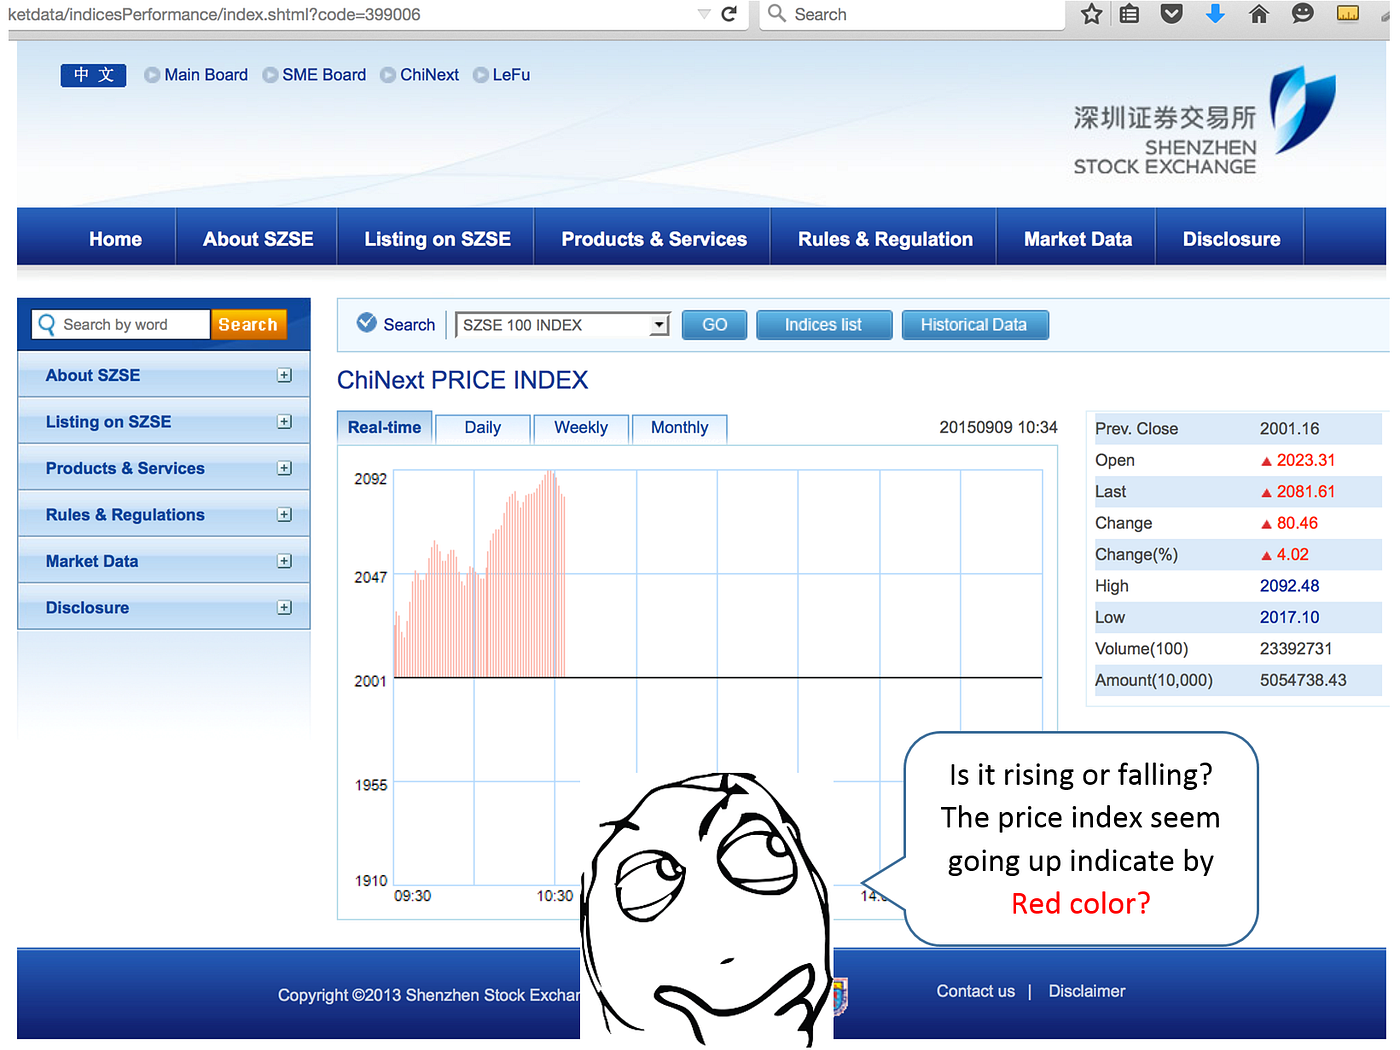
Task: Expand Products & Services in the sidebar
Action: (x=284, y=468)
